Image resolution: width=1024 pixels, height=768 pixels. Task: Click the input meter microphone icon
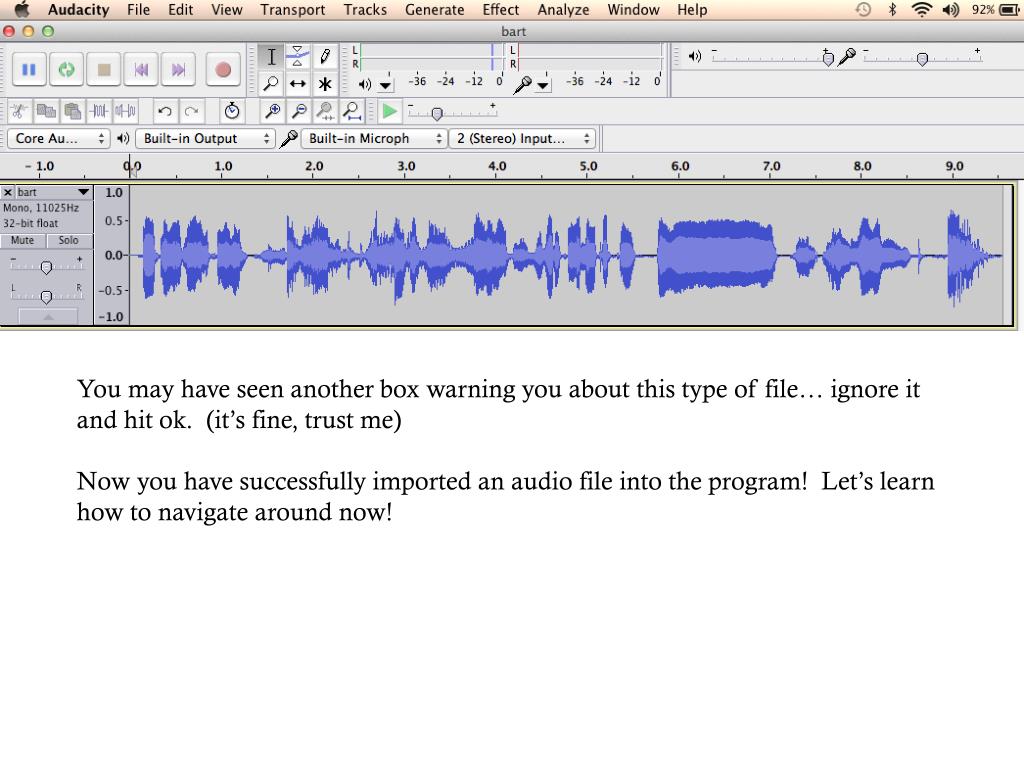522,84
